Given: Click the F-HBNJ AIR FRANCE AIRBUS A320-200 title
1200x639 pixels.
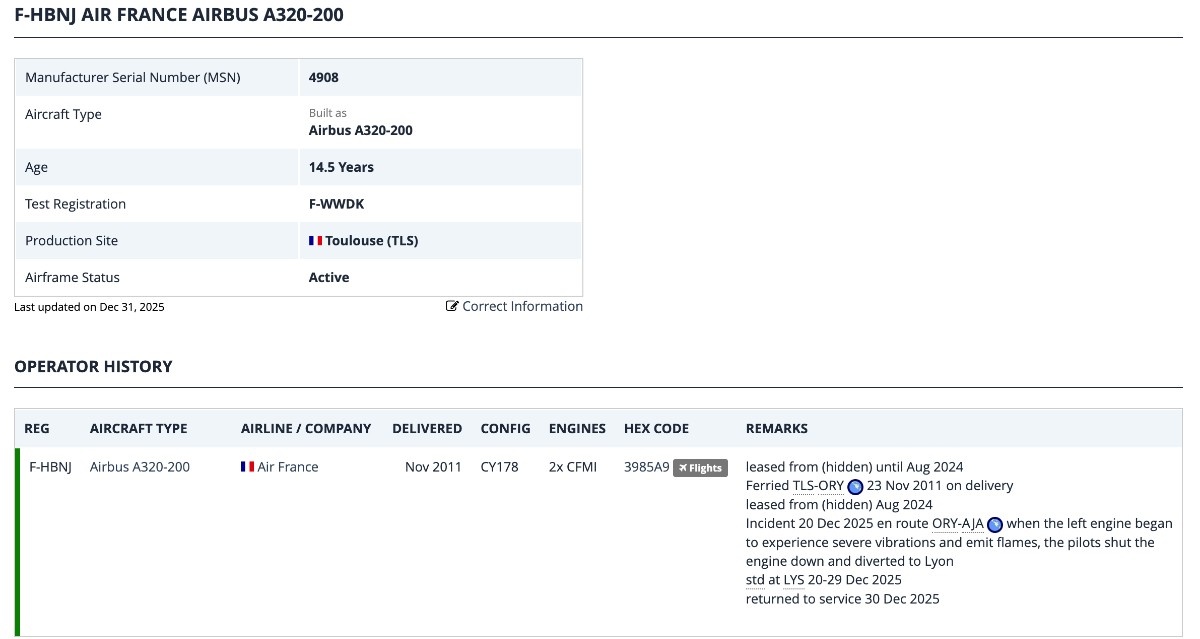Looking at the screenshot, I should (x=179, y=16).
